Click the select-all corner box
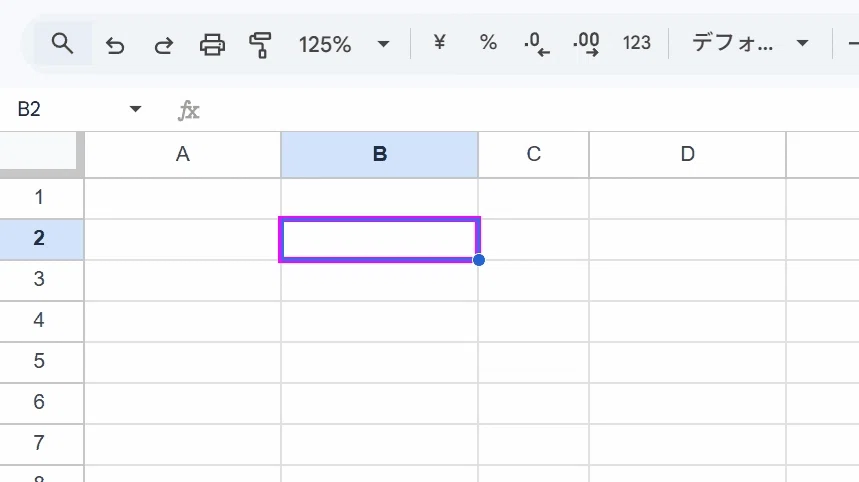Image resolution: width=859 pixels, height=482 pixels. (x=40, y=153)
